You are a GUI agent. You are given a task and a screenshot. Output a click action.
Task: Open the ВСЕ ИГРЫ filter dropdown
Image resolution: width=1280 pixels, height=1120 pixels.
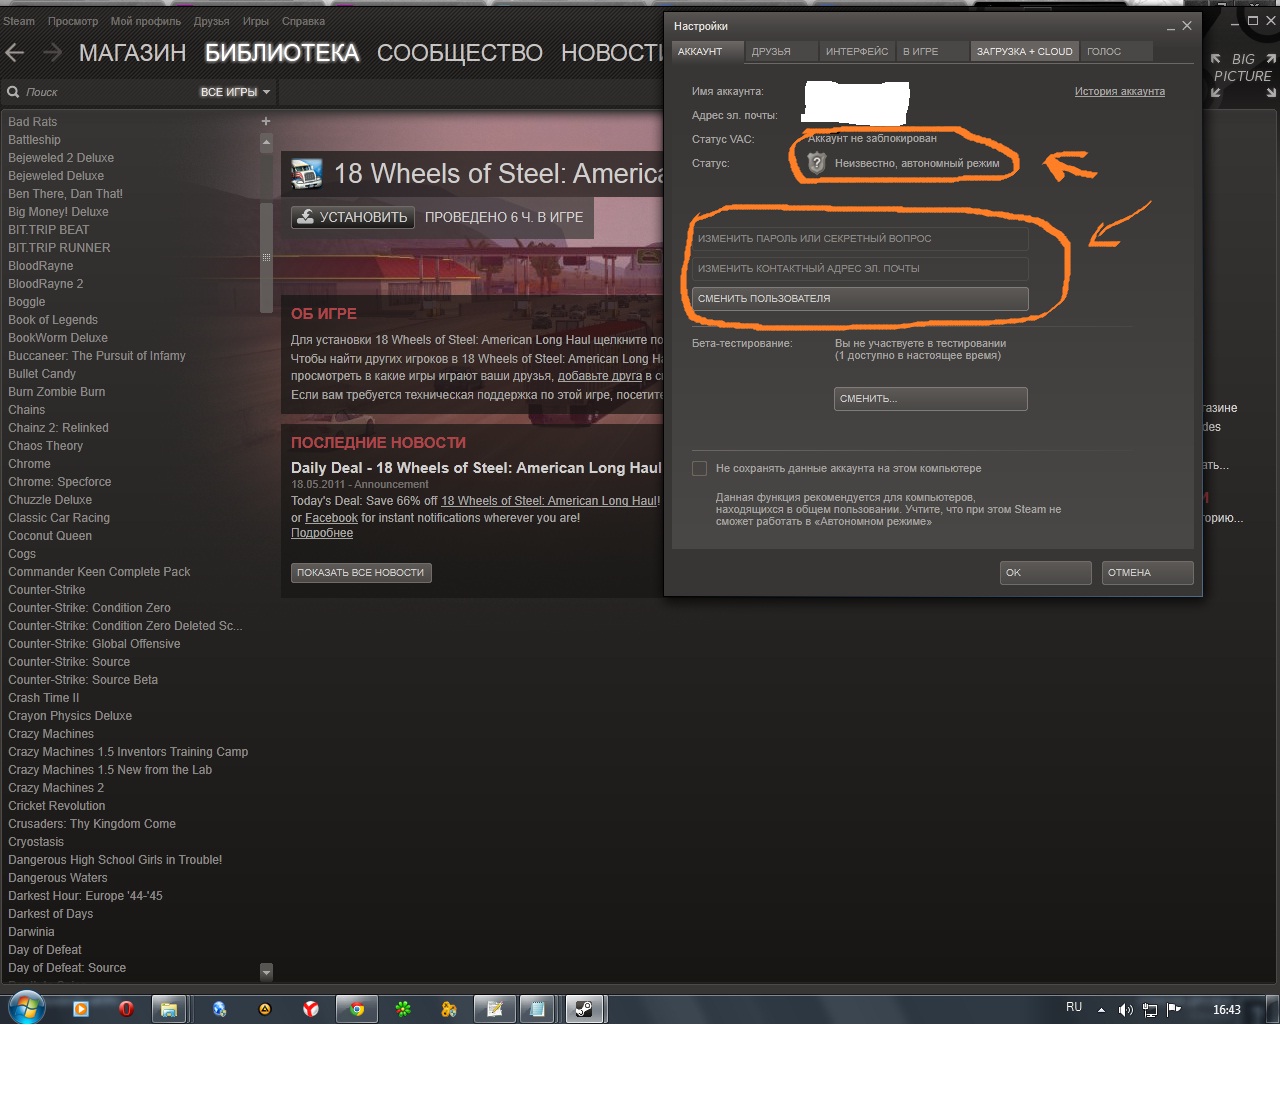235,92
